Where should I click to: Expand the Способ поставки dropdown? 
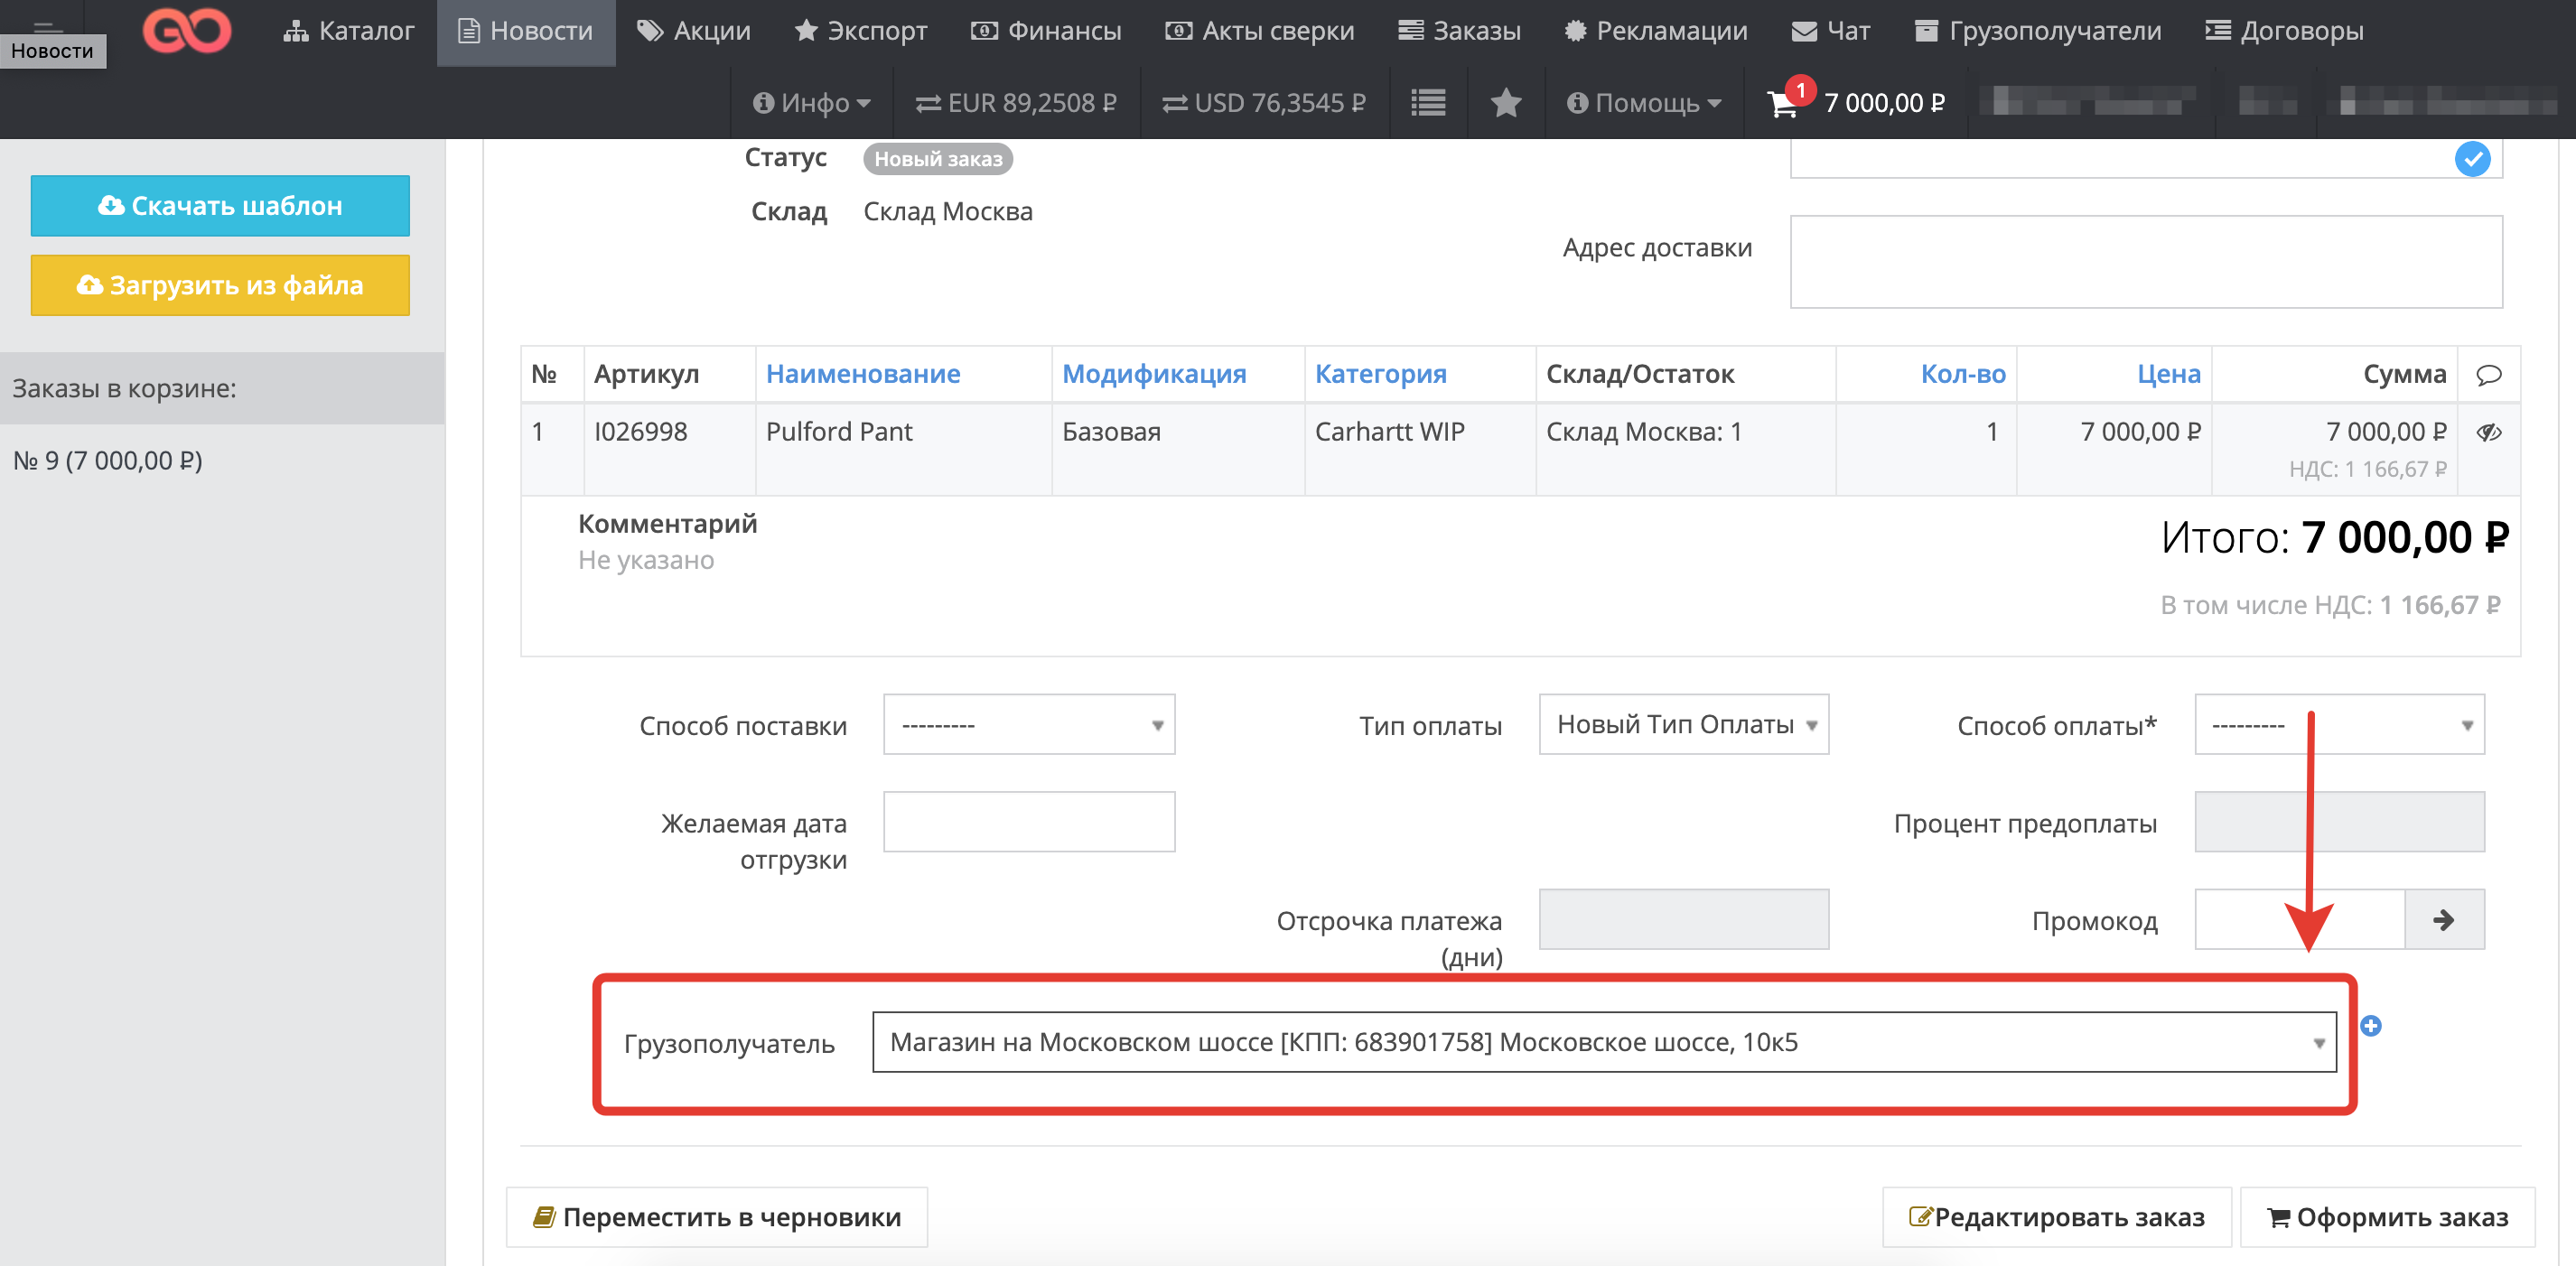(x=1028, y=725)
